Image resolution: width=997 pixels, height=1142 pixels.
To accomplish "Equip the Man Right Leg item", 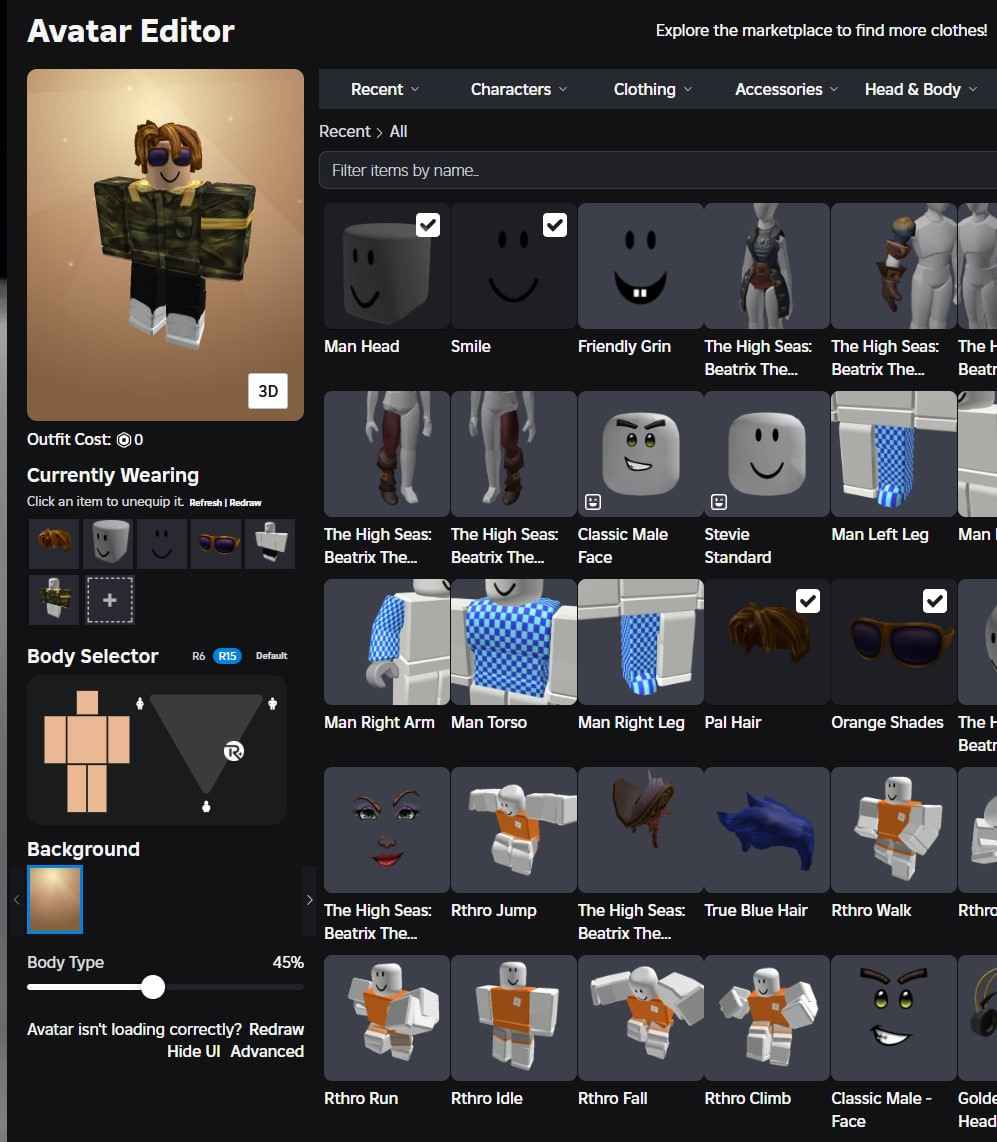I will coord(640,642).
